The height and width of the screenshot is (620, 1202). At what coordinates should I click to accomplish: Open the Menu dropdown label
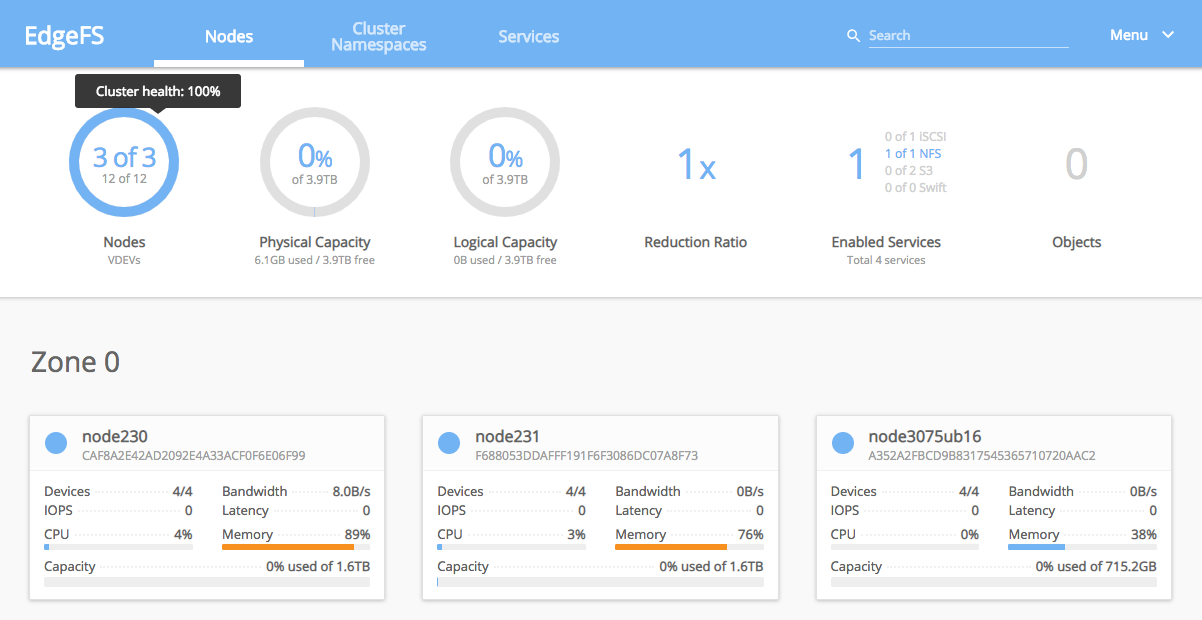[x=1128, y=35]
